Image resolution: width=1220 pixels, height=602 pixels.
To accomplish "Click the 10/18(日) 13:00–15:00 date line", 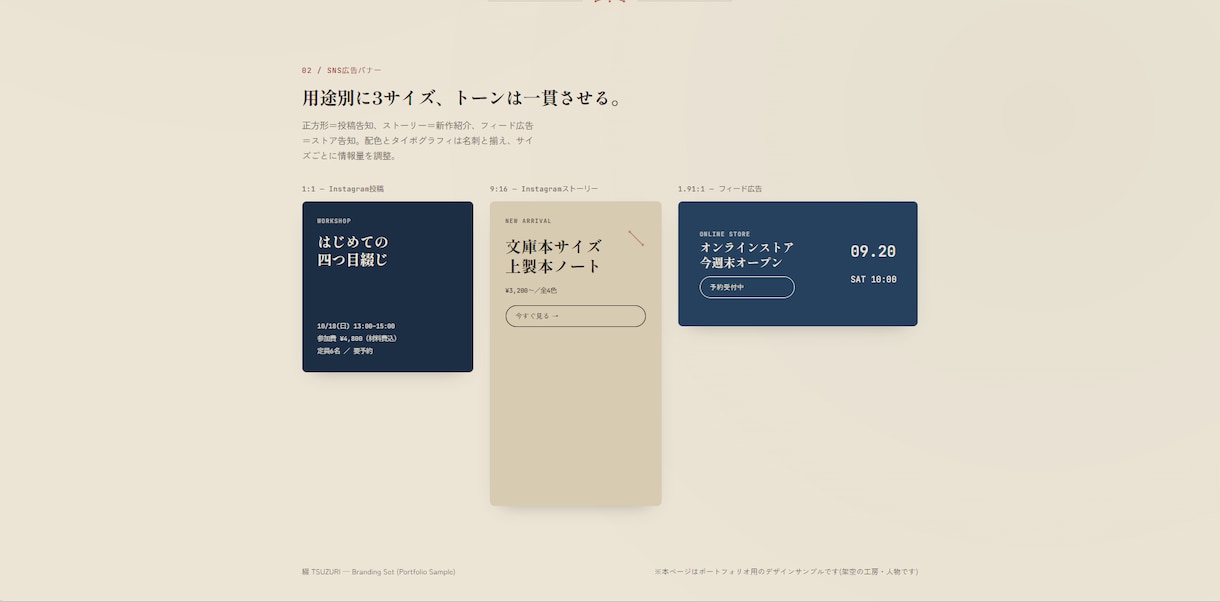I will tap(356, 326).
